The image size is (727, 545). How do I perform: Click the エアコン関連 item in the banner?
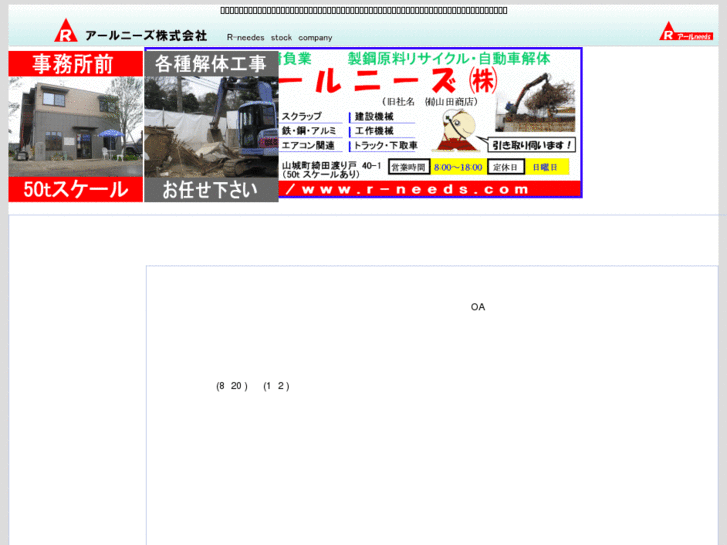pos(308,145)
